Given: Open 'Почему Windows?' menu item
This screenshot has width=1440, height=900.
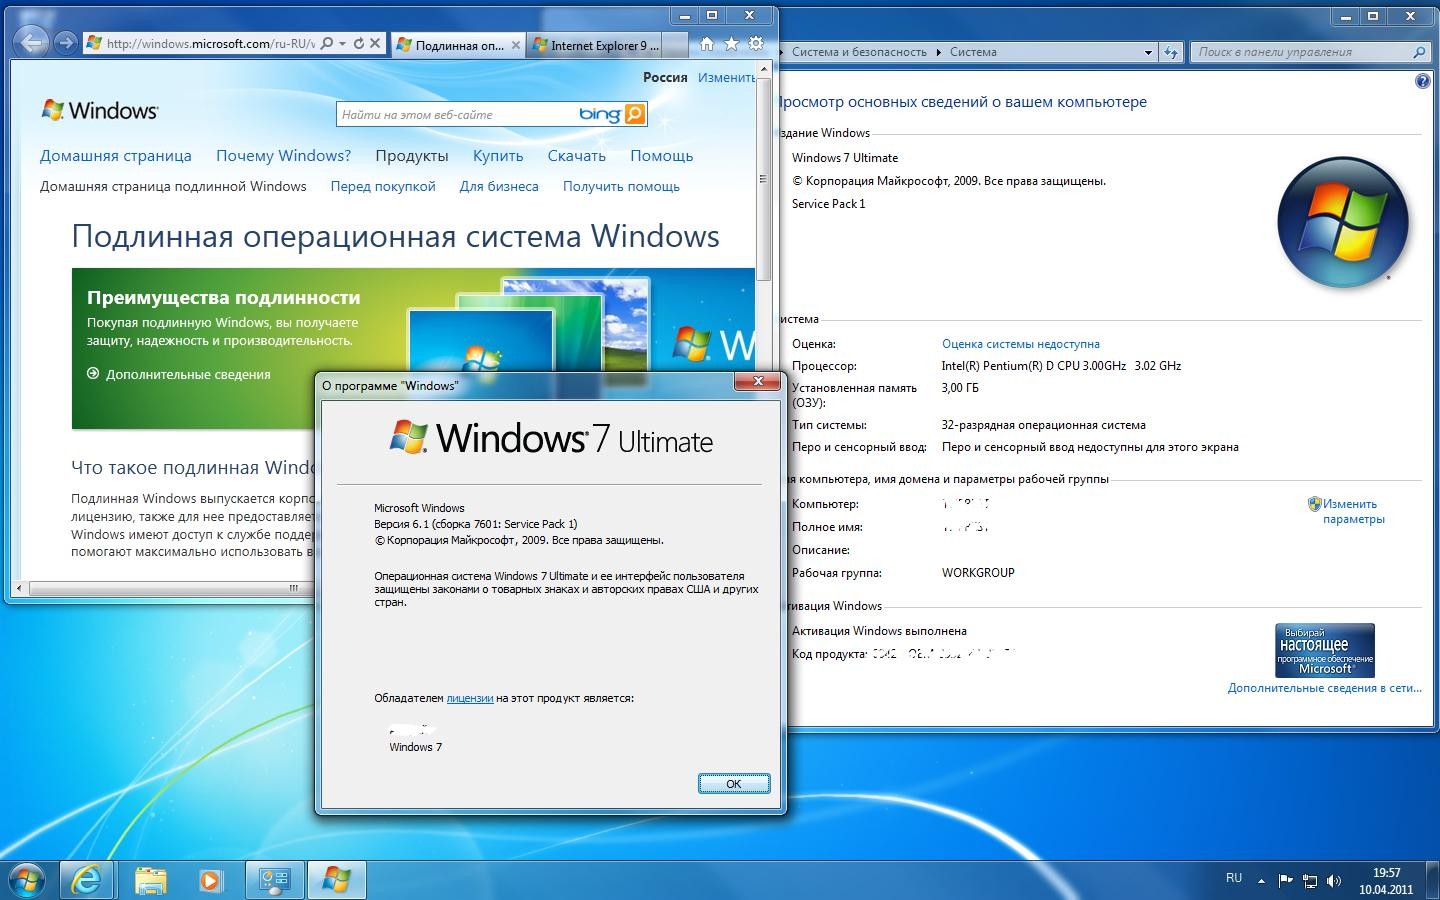Looking at the screenshot, I should (x=284, y=156).
